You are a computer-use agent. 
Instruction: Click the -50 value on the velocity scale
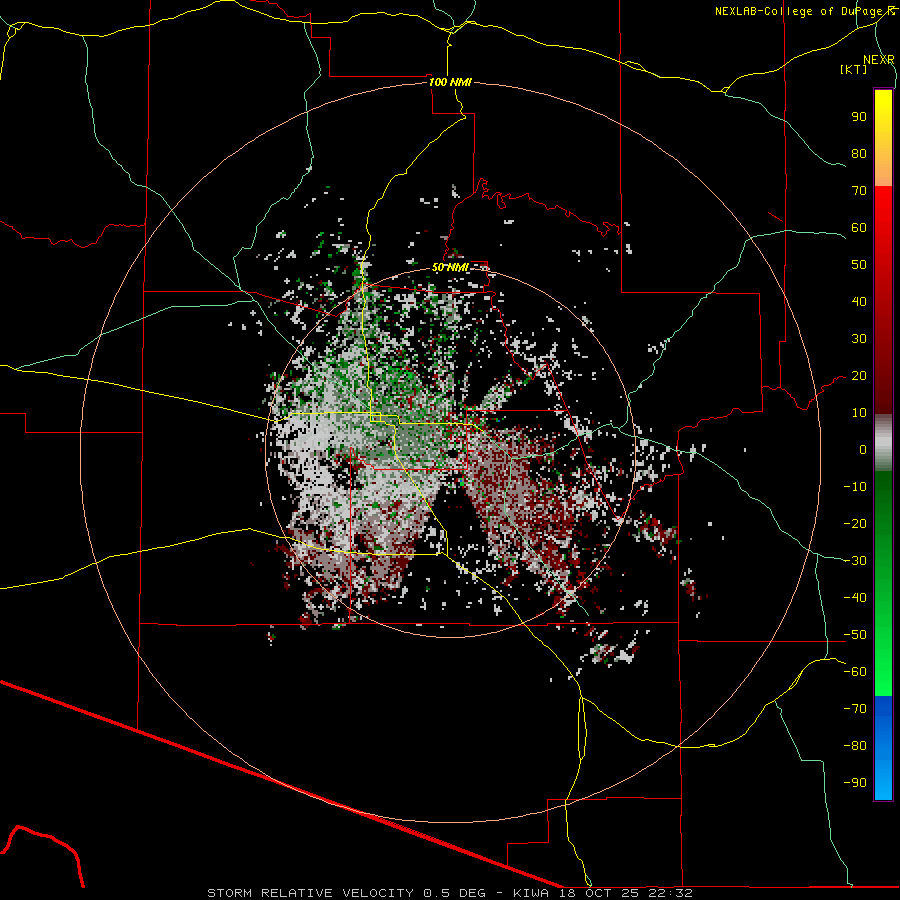[x=855, y=635]
